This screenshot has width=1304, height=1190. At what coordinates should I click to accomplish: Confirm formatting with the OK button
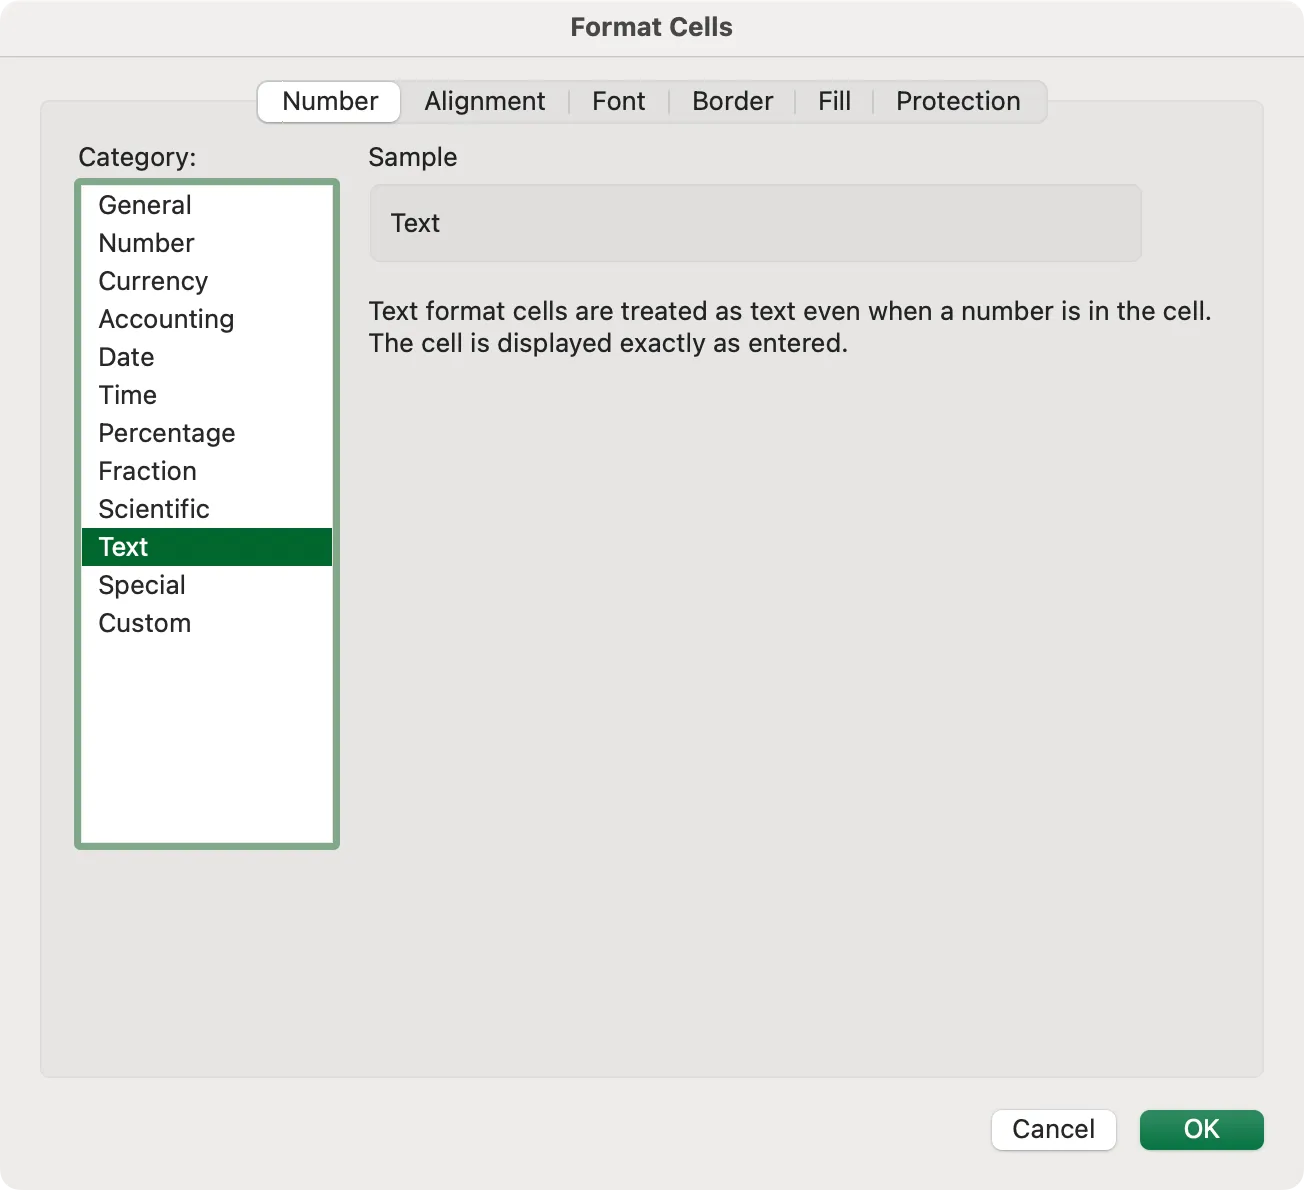point(1201,1129)
